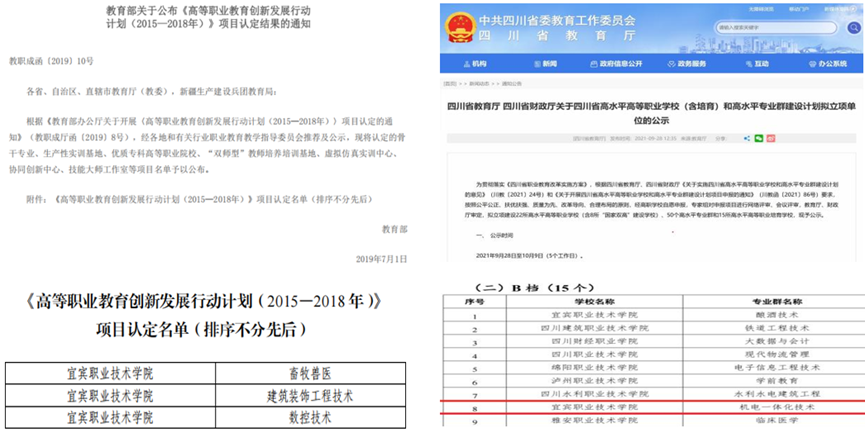865x433 pixels.
Task: Select the 数控技术 table cell
Action: coord(309,415)
